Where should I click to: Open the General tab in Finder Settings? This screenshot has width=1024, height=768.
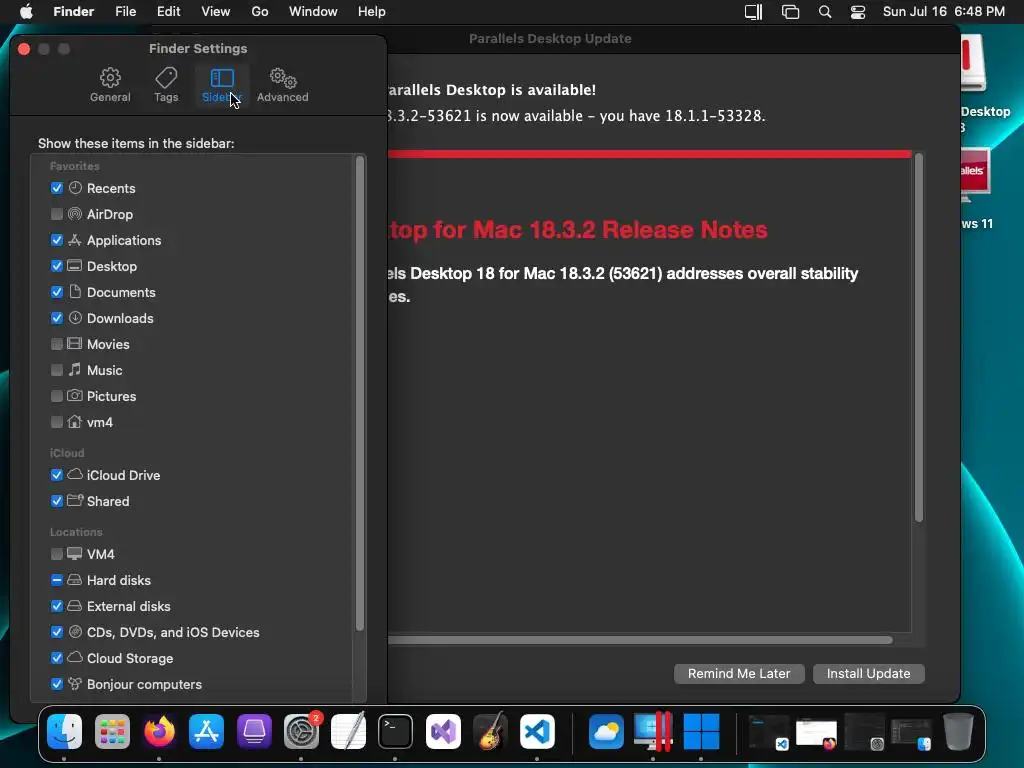click(x=110, y=85)
